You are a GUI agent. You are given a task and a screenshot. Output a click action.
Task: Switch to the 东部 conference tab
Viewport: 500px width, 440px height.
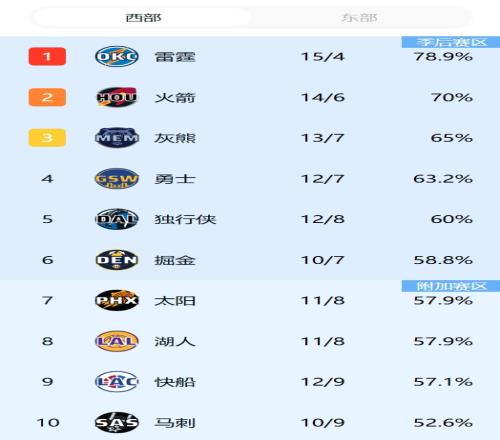[359, 17]
